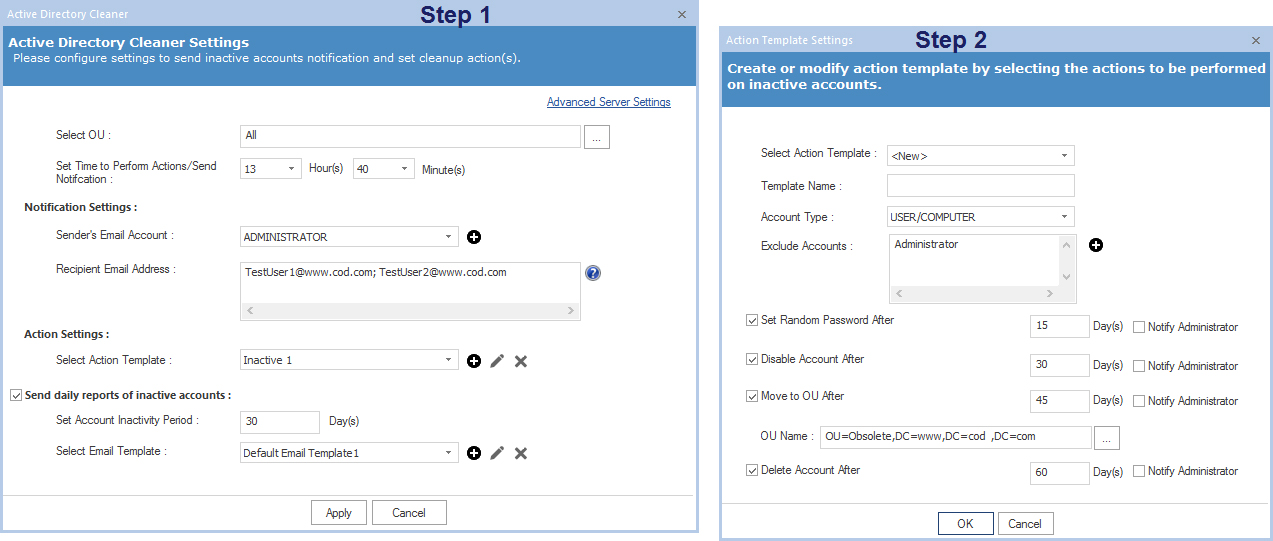Click Cancel in Active Directory Cleaner

click(409, 513)
